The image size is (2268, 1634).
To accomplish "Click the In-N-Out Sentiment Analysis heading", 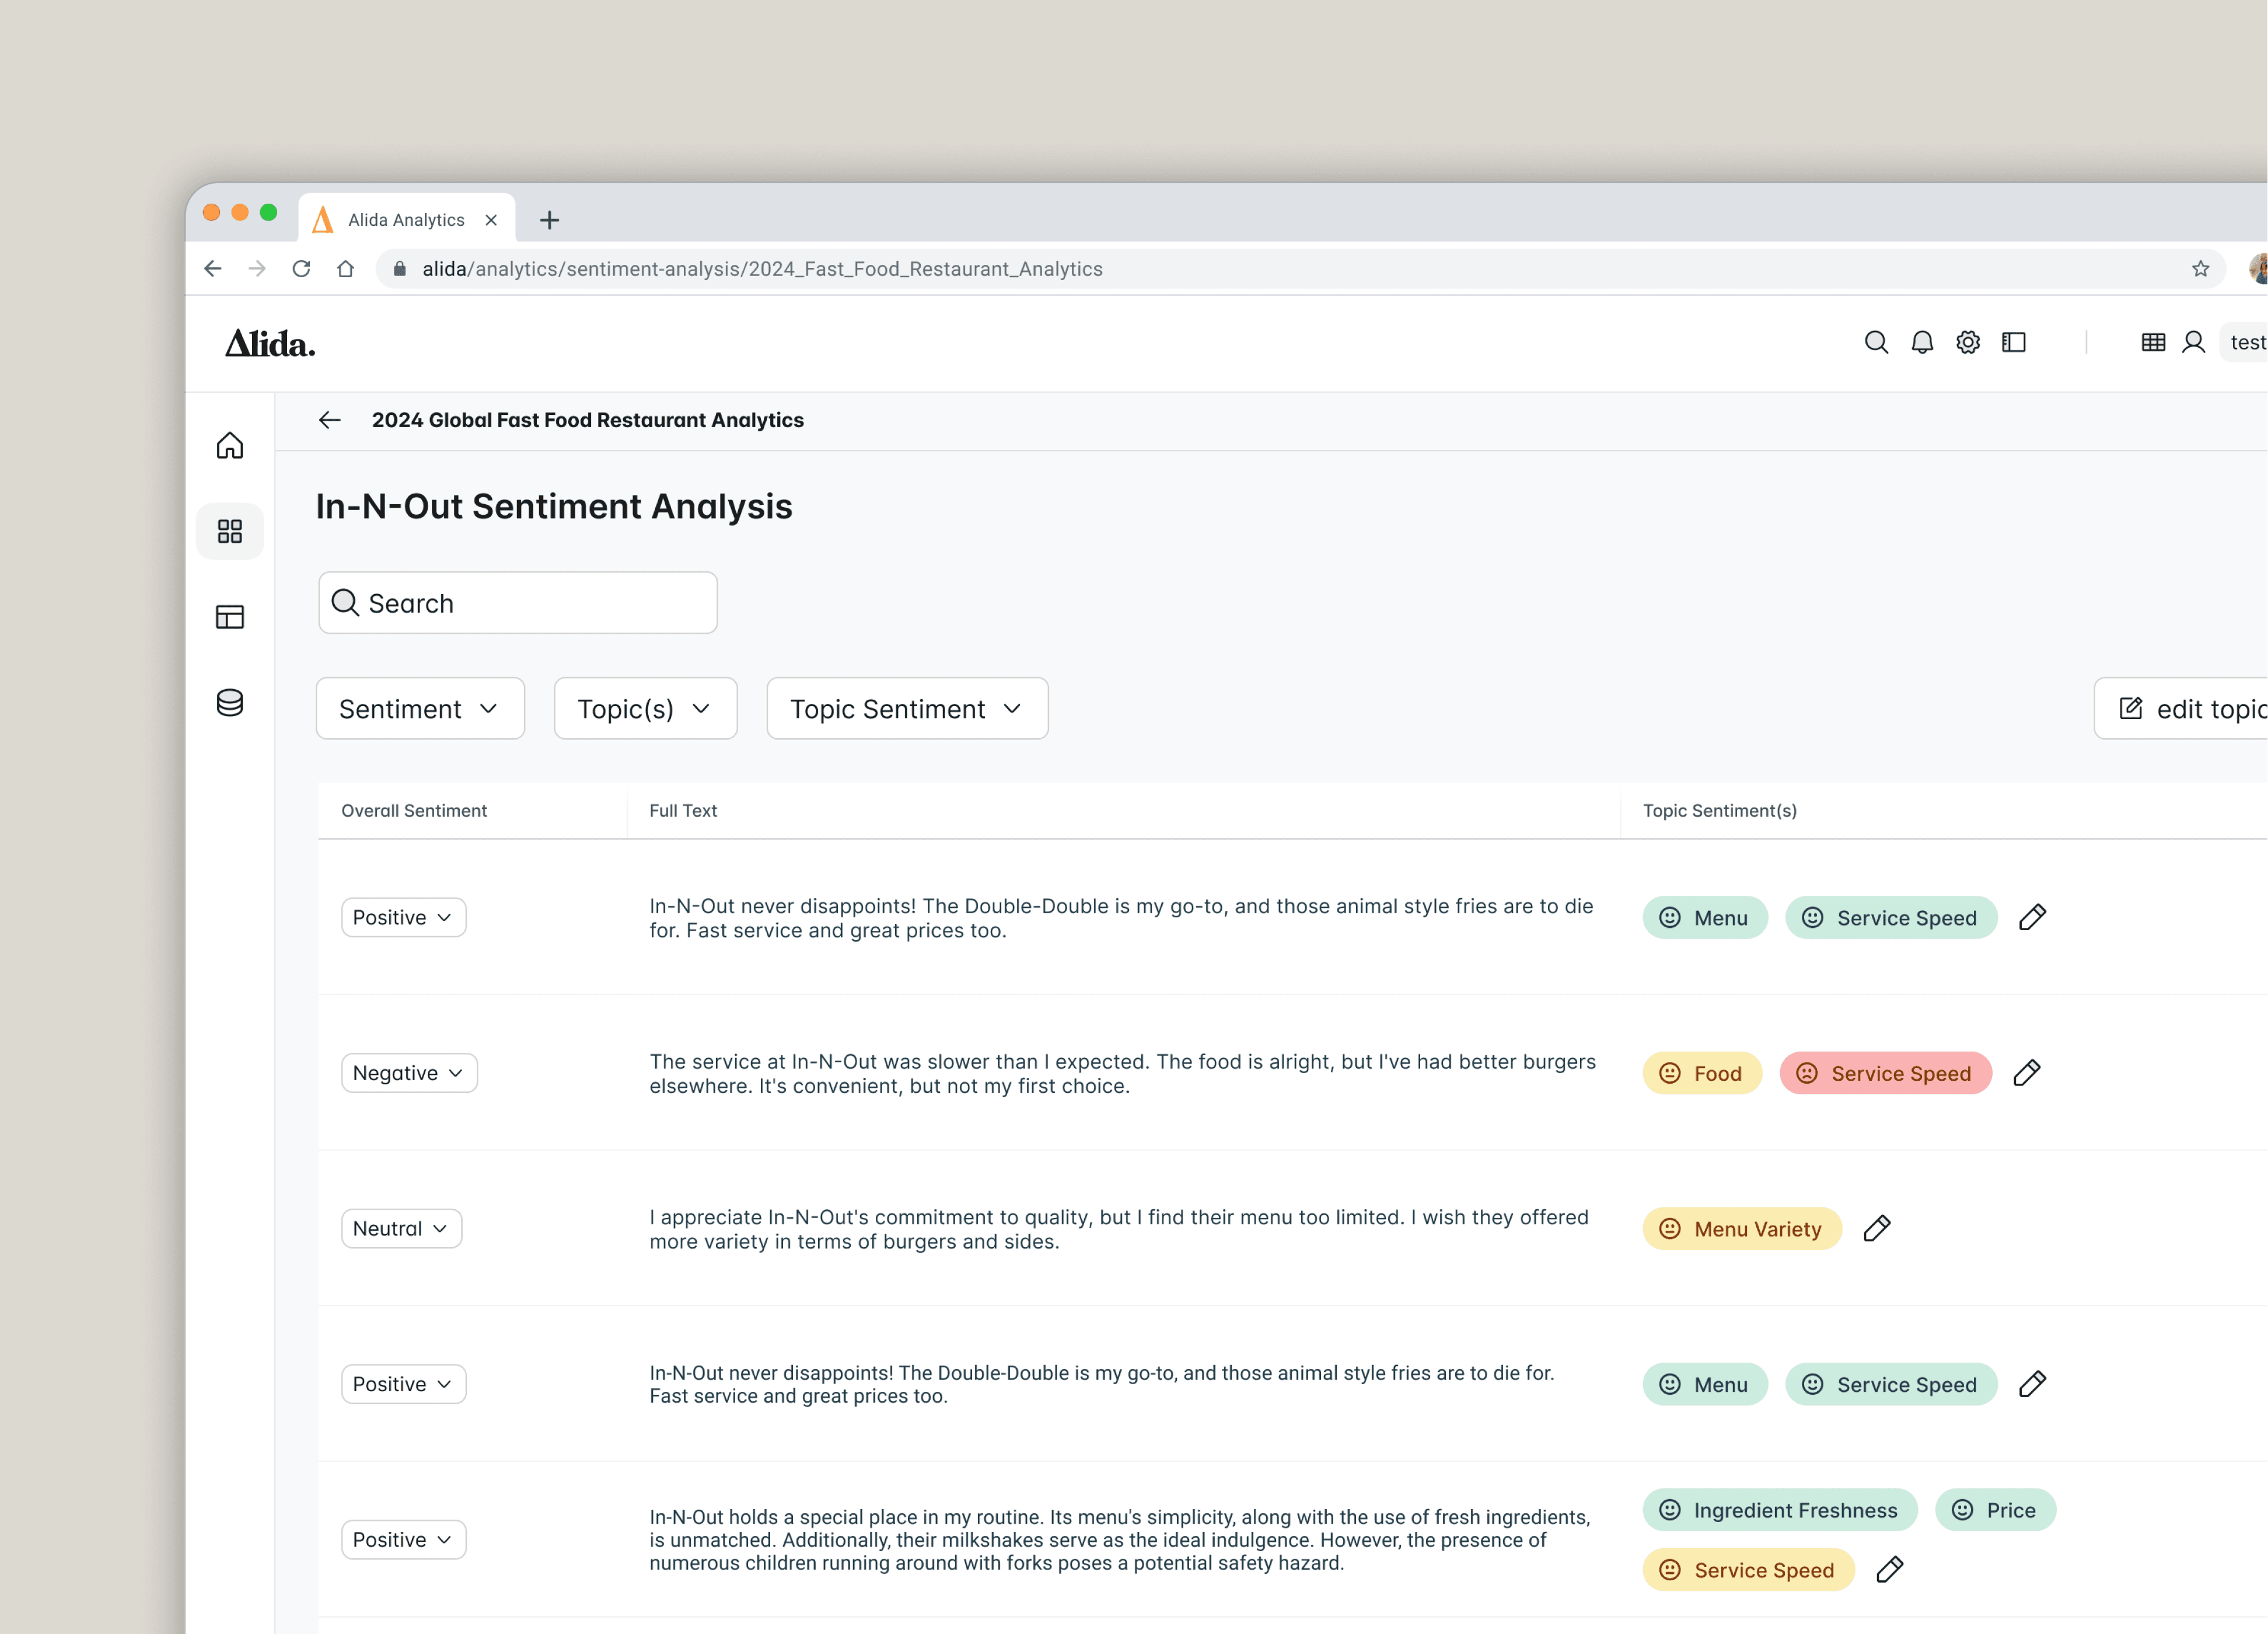I will (554, 507).
